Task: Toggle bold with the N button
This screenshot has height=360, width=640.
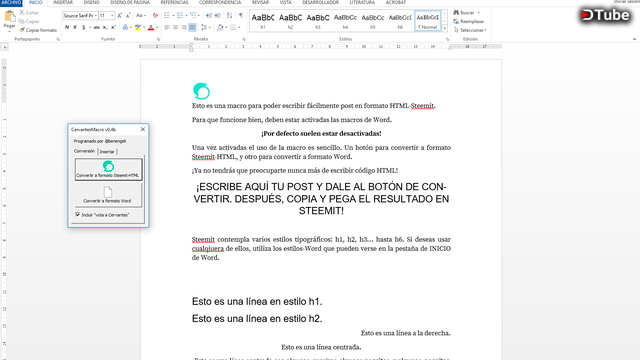Action: point(67,27)
